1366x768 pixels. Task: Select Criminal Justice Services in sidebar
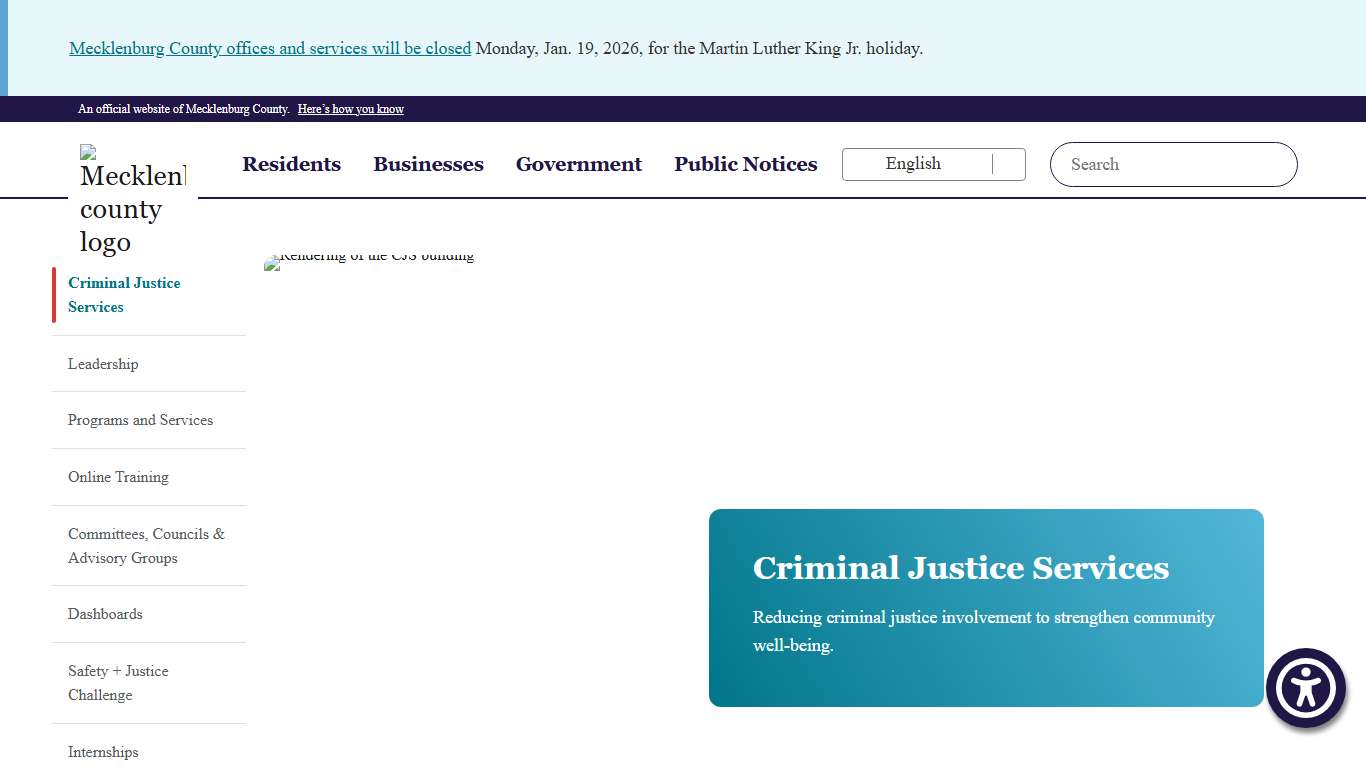click(x=123, y=295)
